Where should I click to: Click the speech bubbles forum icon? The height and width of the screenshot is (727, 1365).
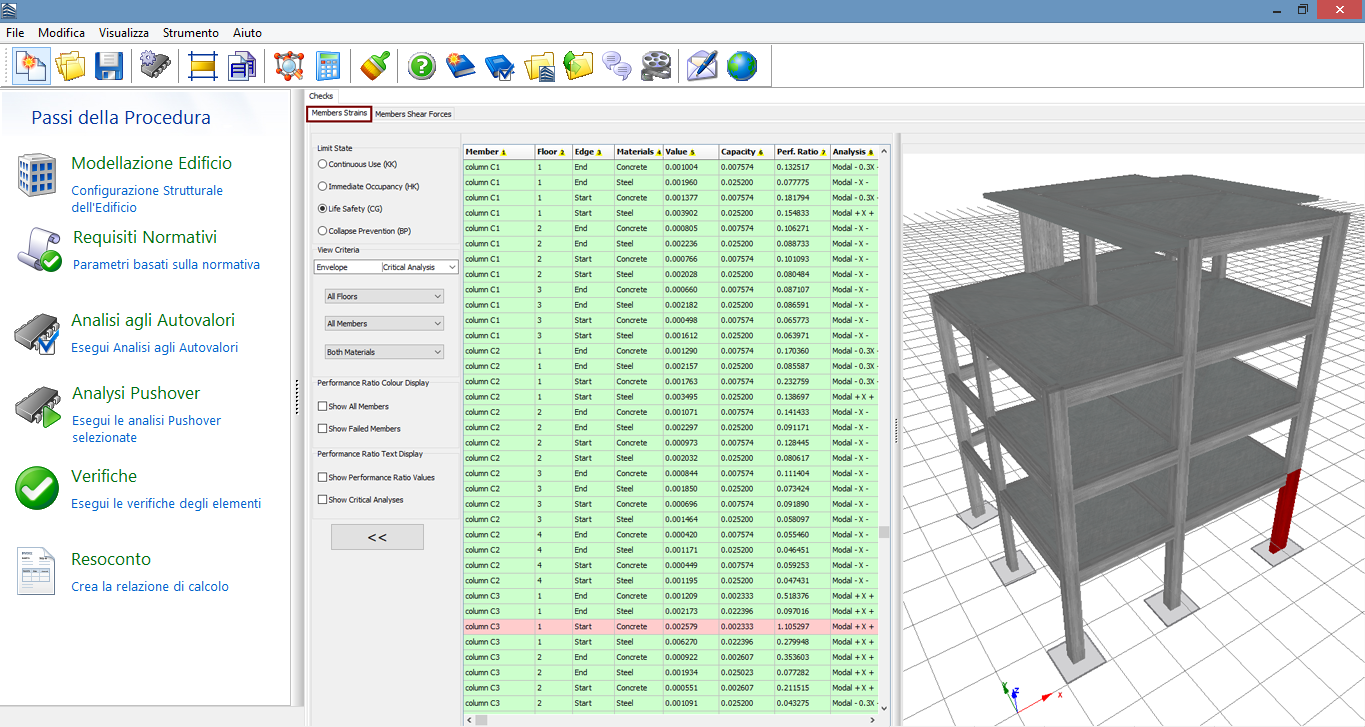coord(617,66)
